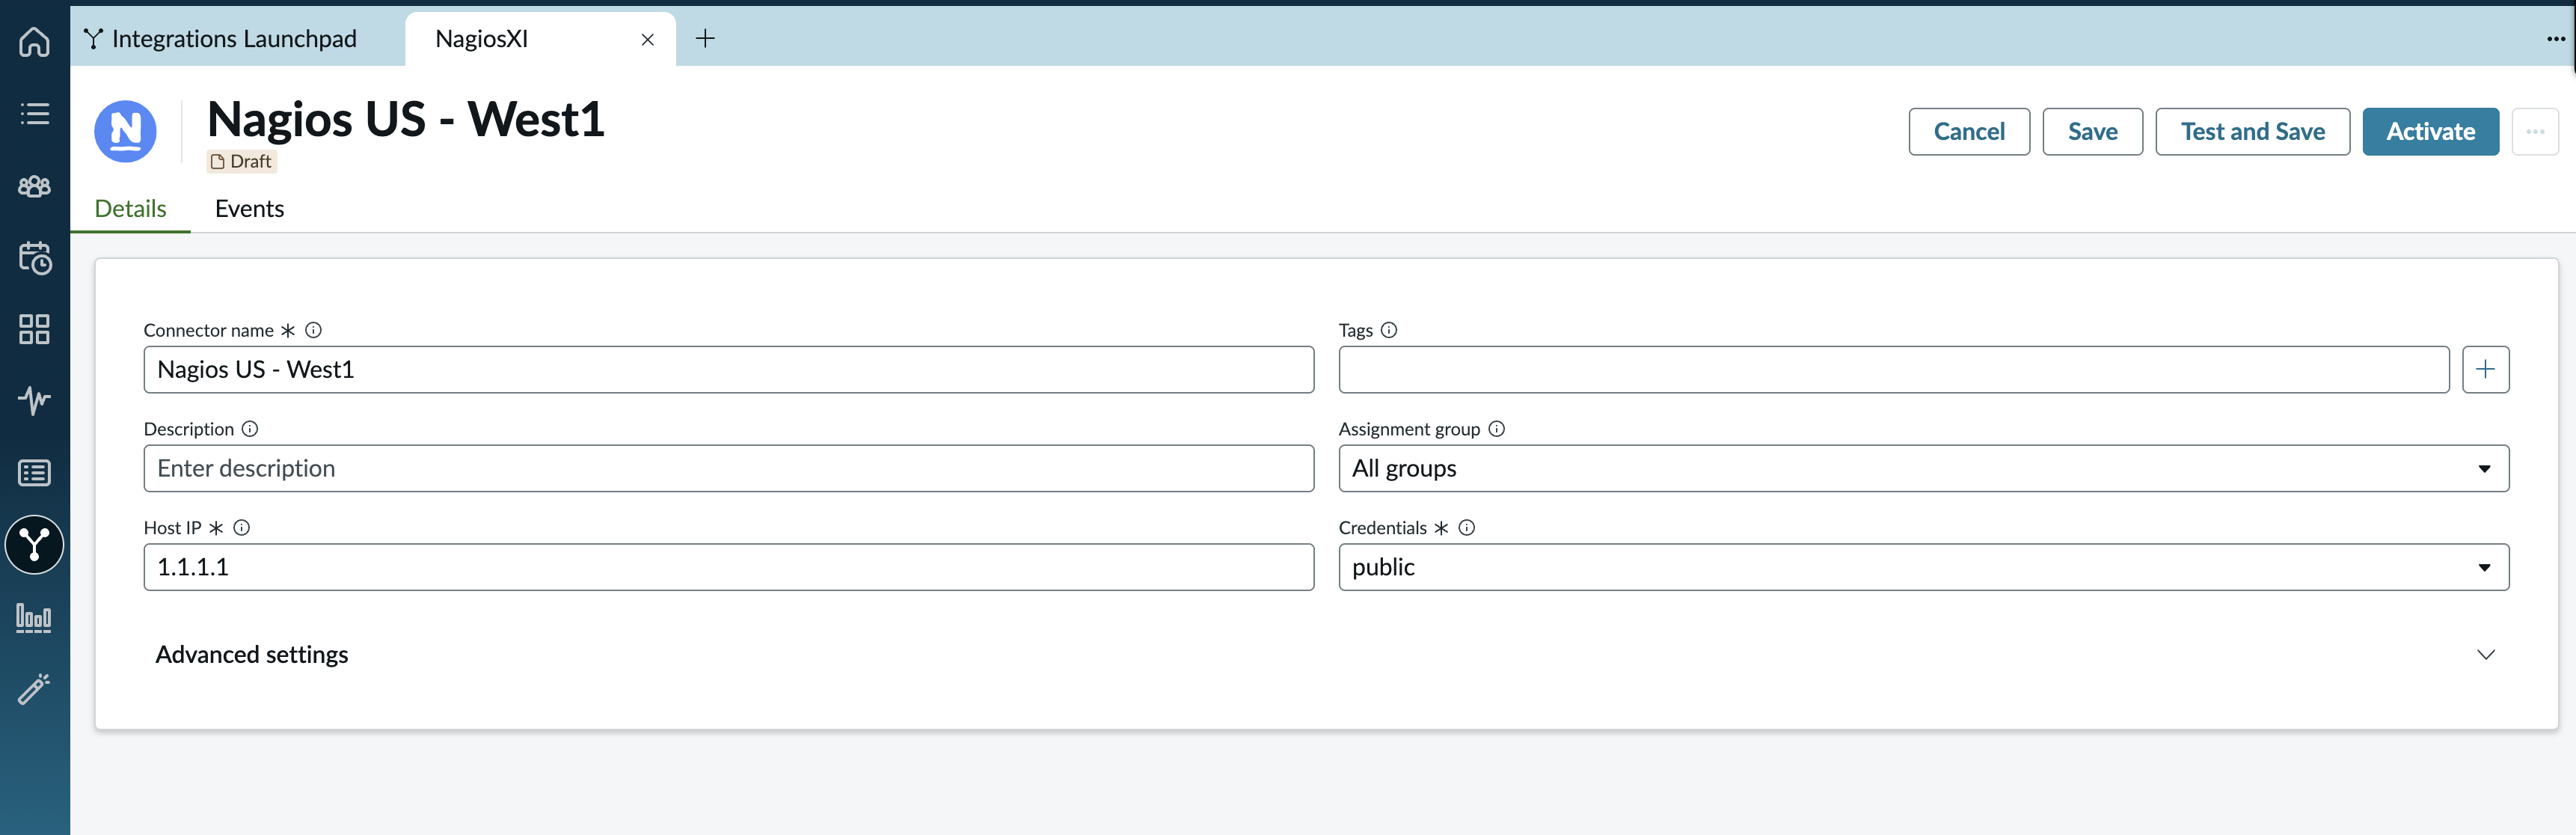The height and width of the screenshot is (835, 2576).
Task: Open the magic wand sidebar icon
Action: tap(34, 688)
